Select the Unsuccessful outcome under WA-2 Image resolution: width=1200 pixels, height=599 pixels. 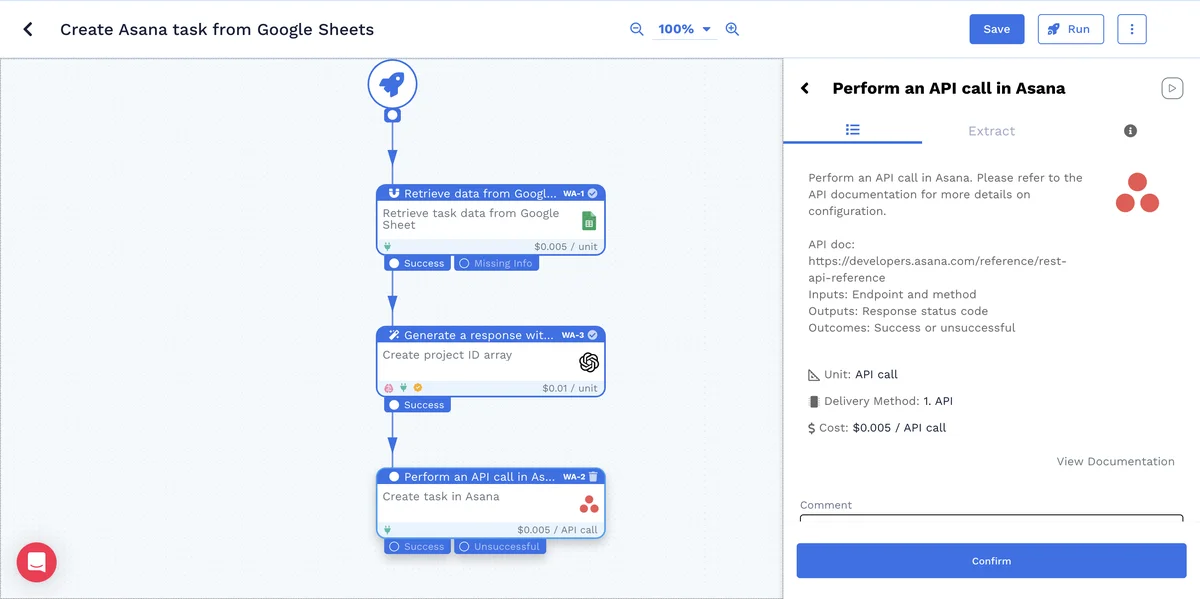coord(500,547)
